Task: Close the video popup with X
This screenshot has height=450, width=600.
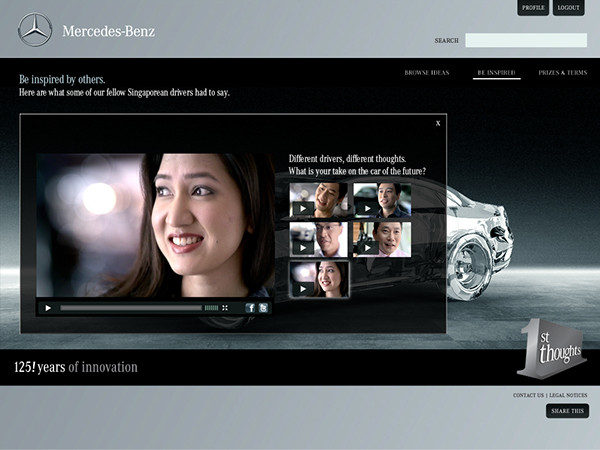Action: tap(438, 123)
